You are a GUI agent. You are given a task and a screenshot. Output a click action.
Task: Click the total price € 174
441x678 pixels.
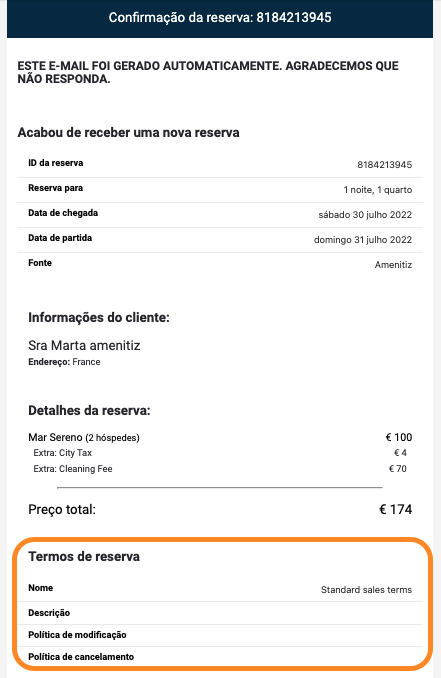(x=396, y=510)
